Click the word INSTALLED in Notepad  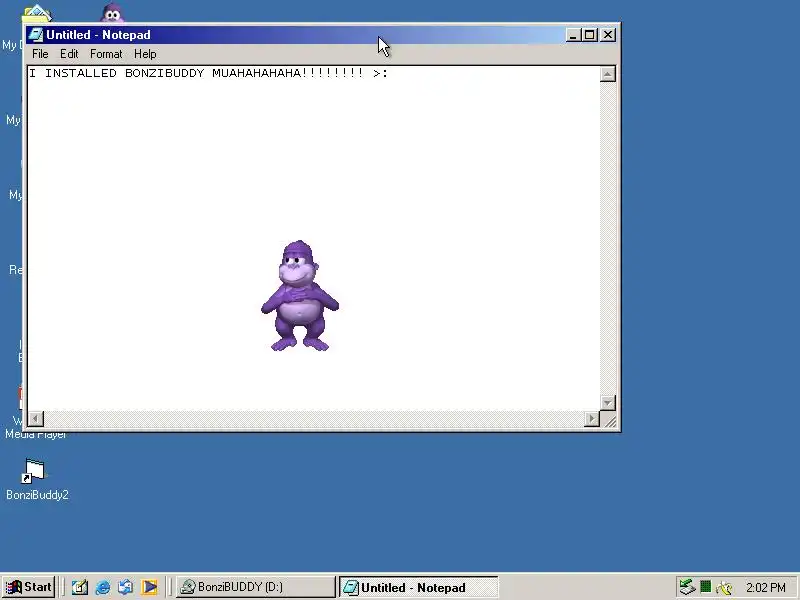click(x=81, y=73)
